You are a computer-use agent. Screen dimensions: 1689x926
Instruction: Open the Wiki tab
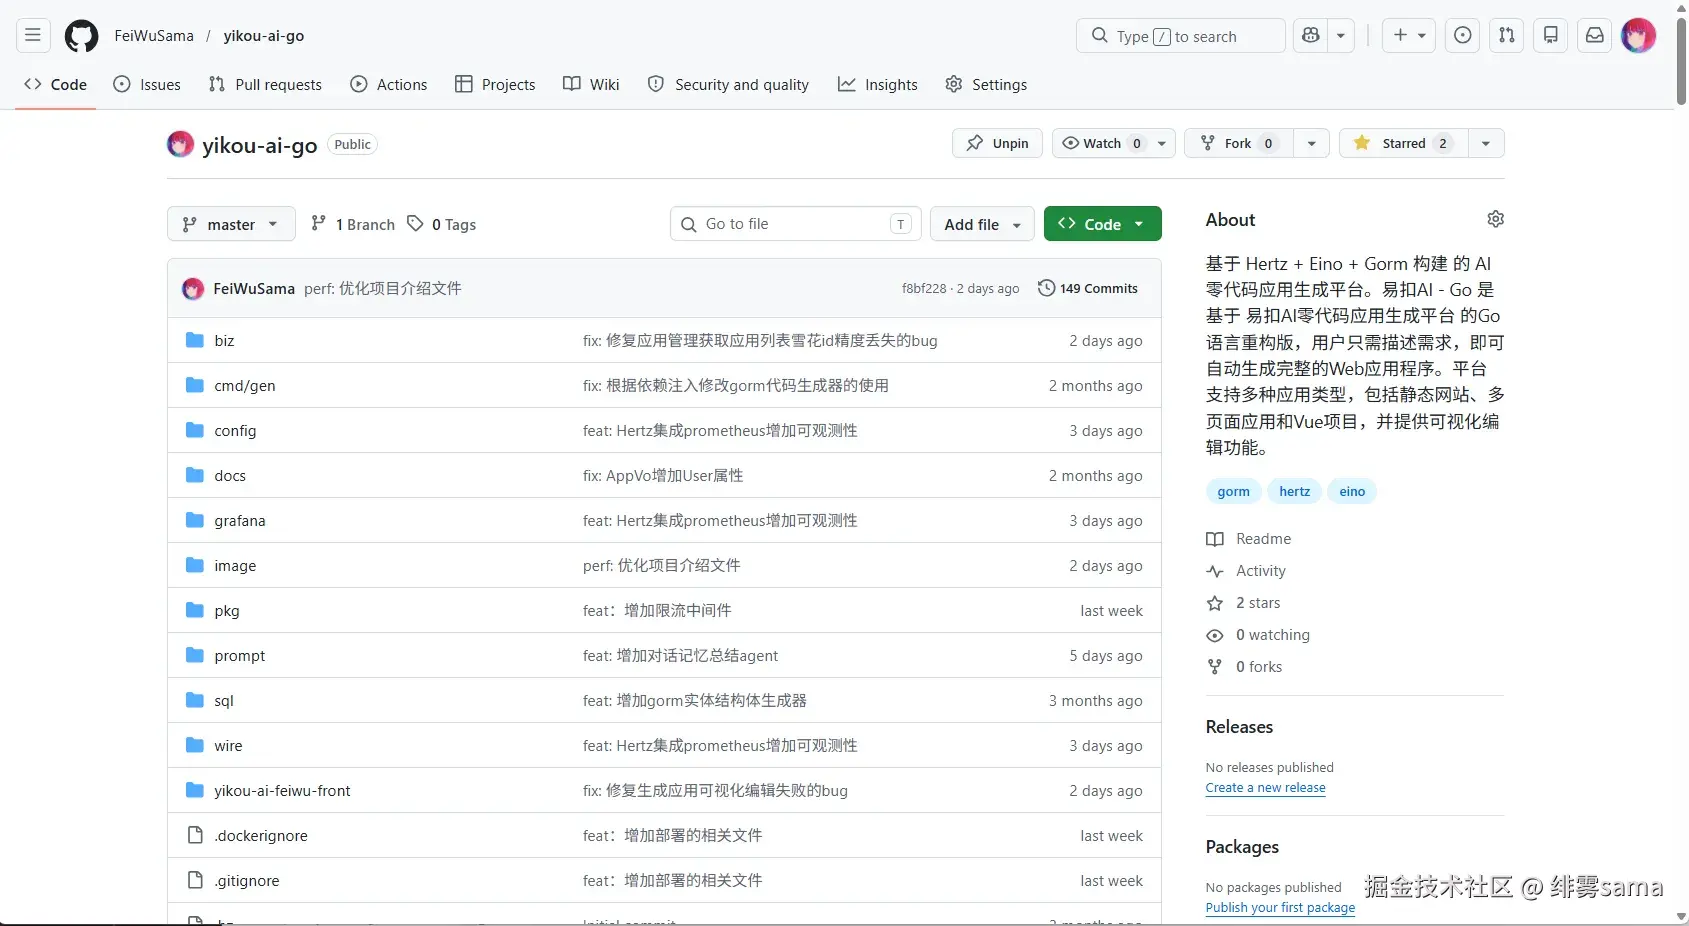pos(591,85)
